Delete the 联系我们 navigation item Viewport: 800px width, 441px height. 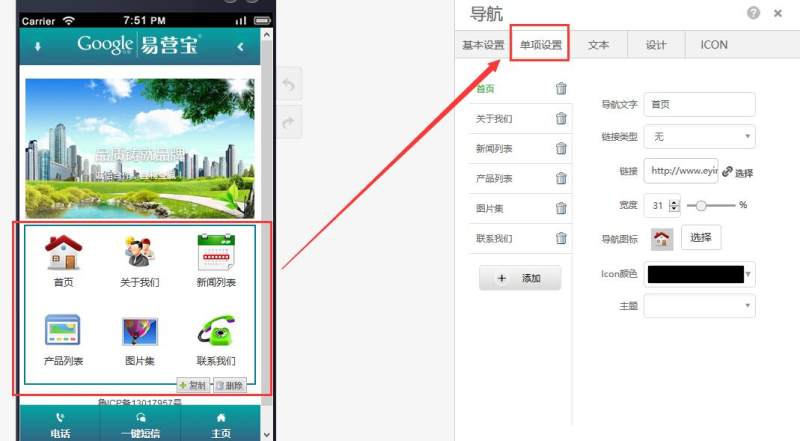561,238
